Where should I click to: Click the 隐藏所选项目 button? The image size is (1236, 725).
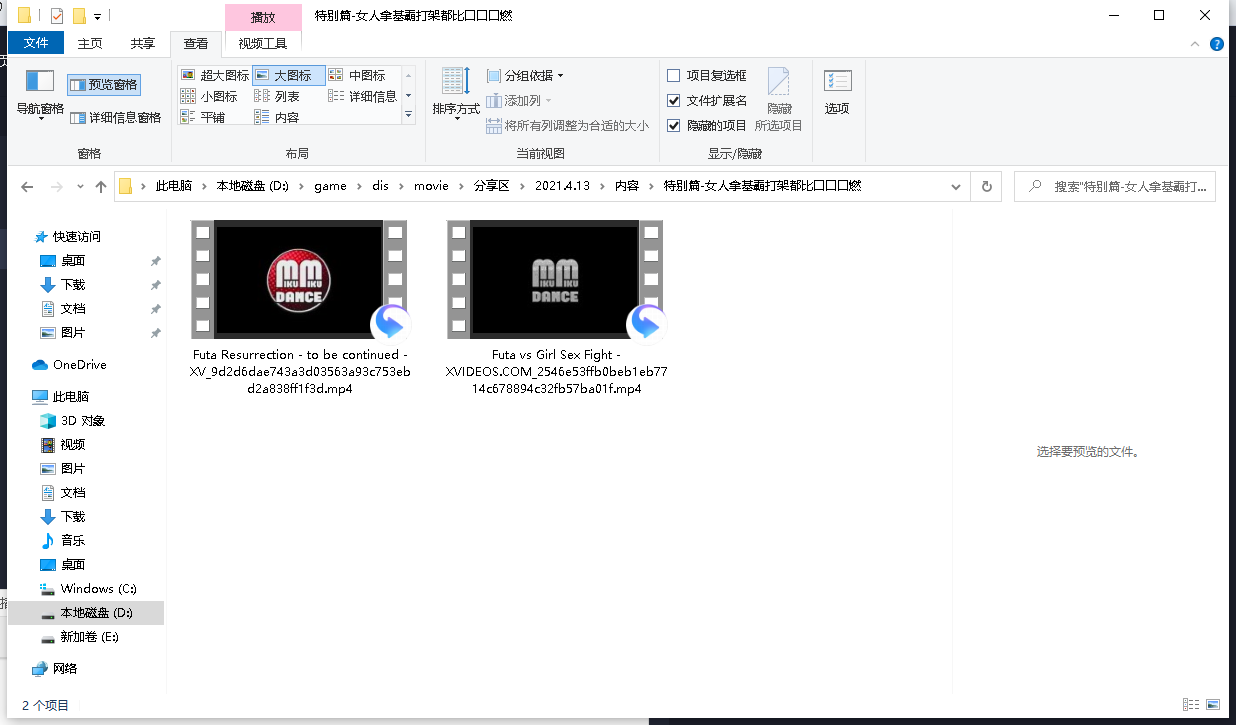pos(779,98)
